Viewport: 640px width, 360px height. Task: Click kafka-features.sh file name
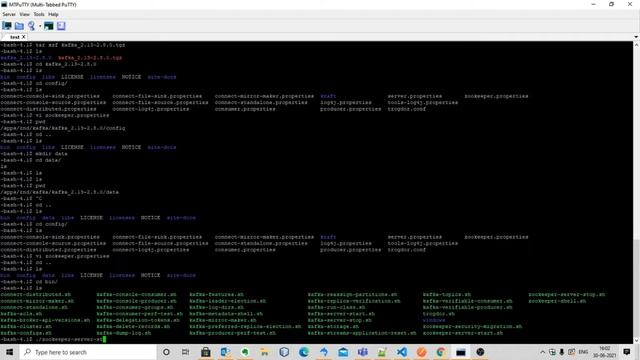(x=216, y=294)
